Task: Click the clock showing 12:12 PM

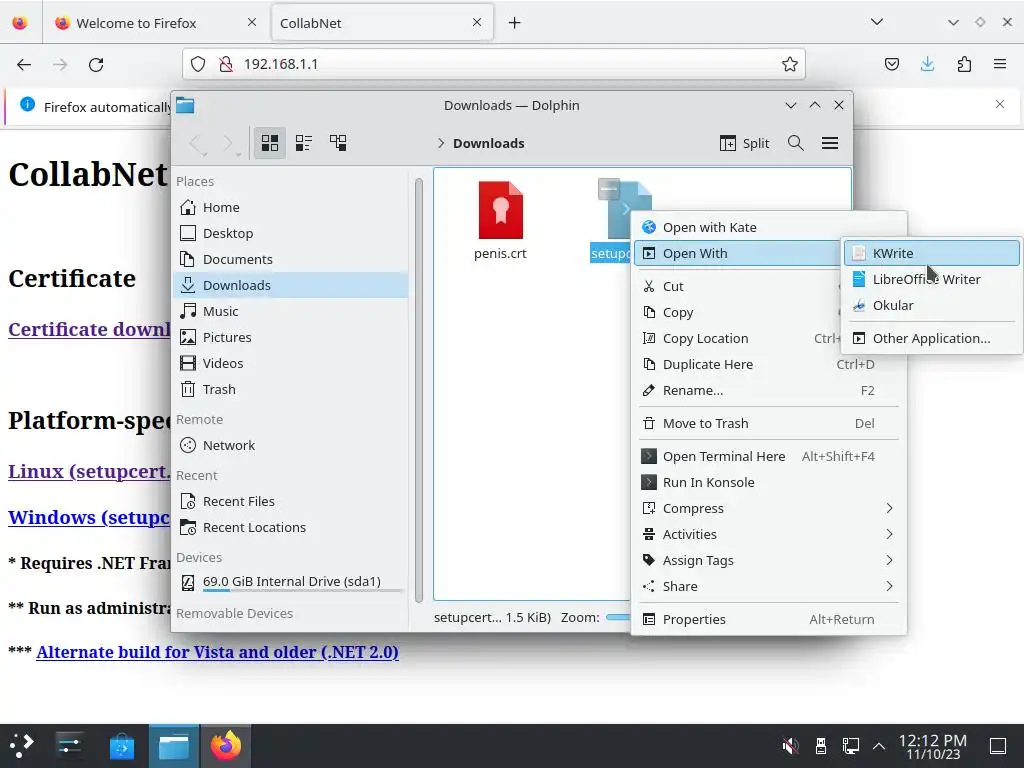Action: [933, 746]
